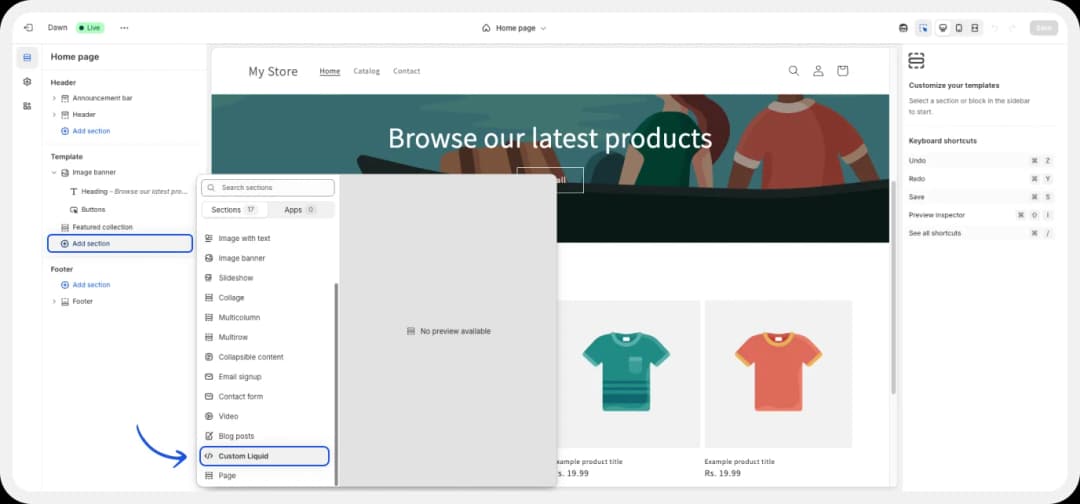Expand the Footer section in sidebar
The image size is (1080, 504).
[x=54, y=302]
